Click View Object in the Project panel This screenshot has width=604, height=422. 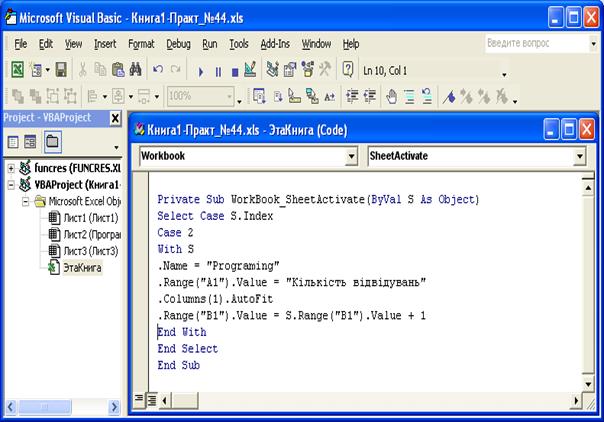(x=30, y=142)
